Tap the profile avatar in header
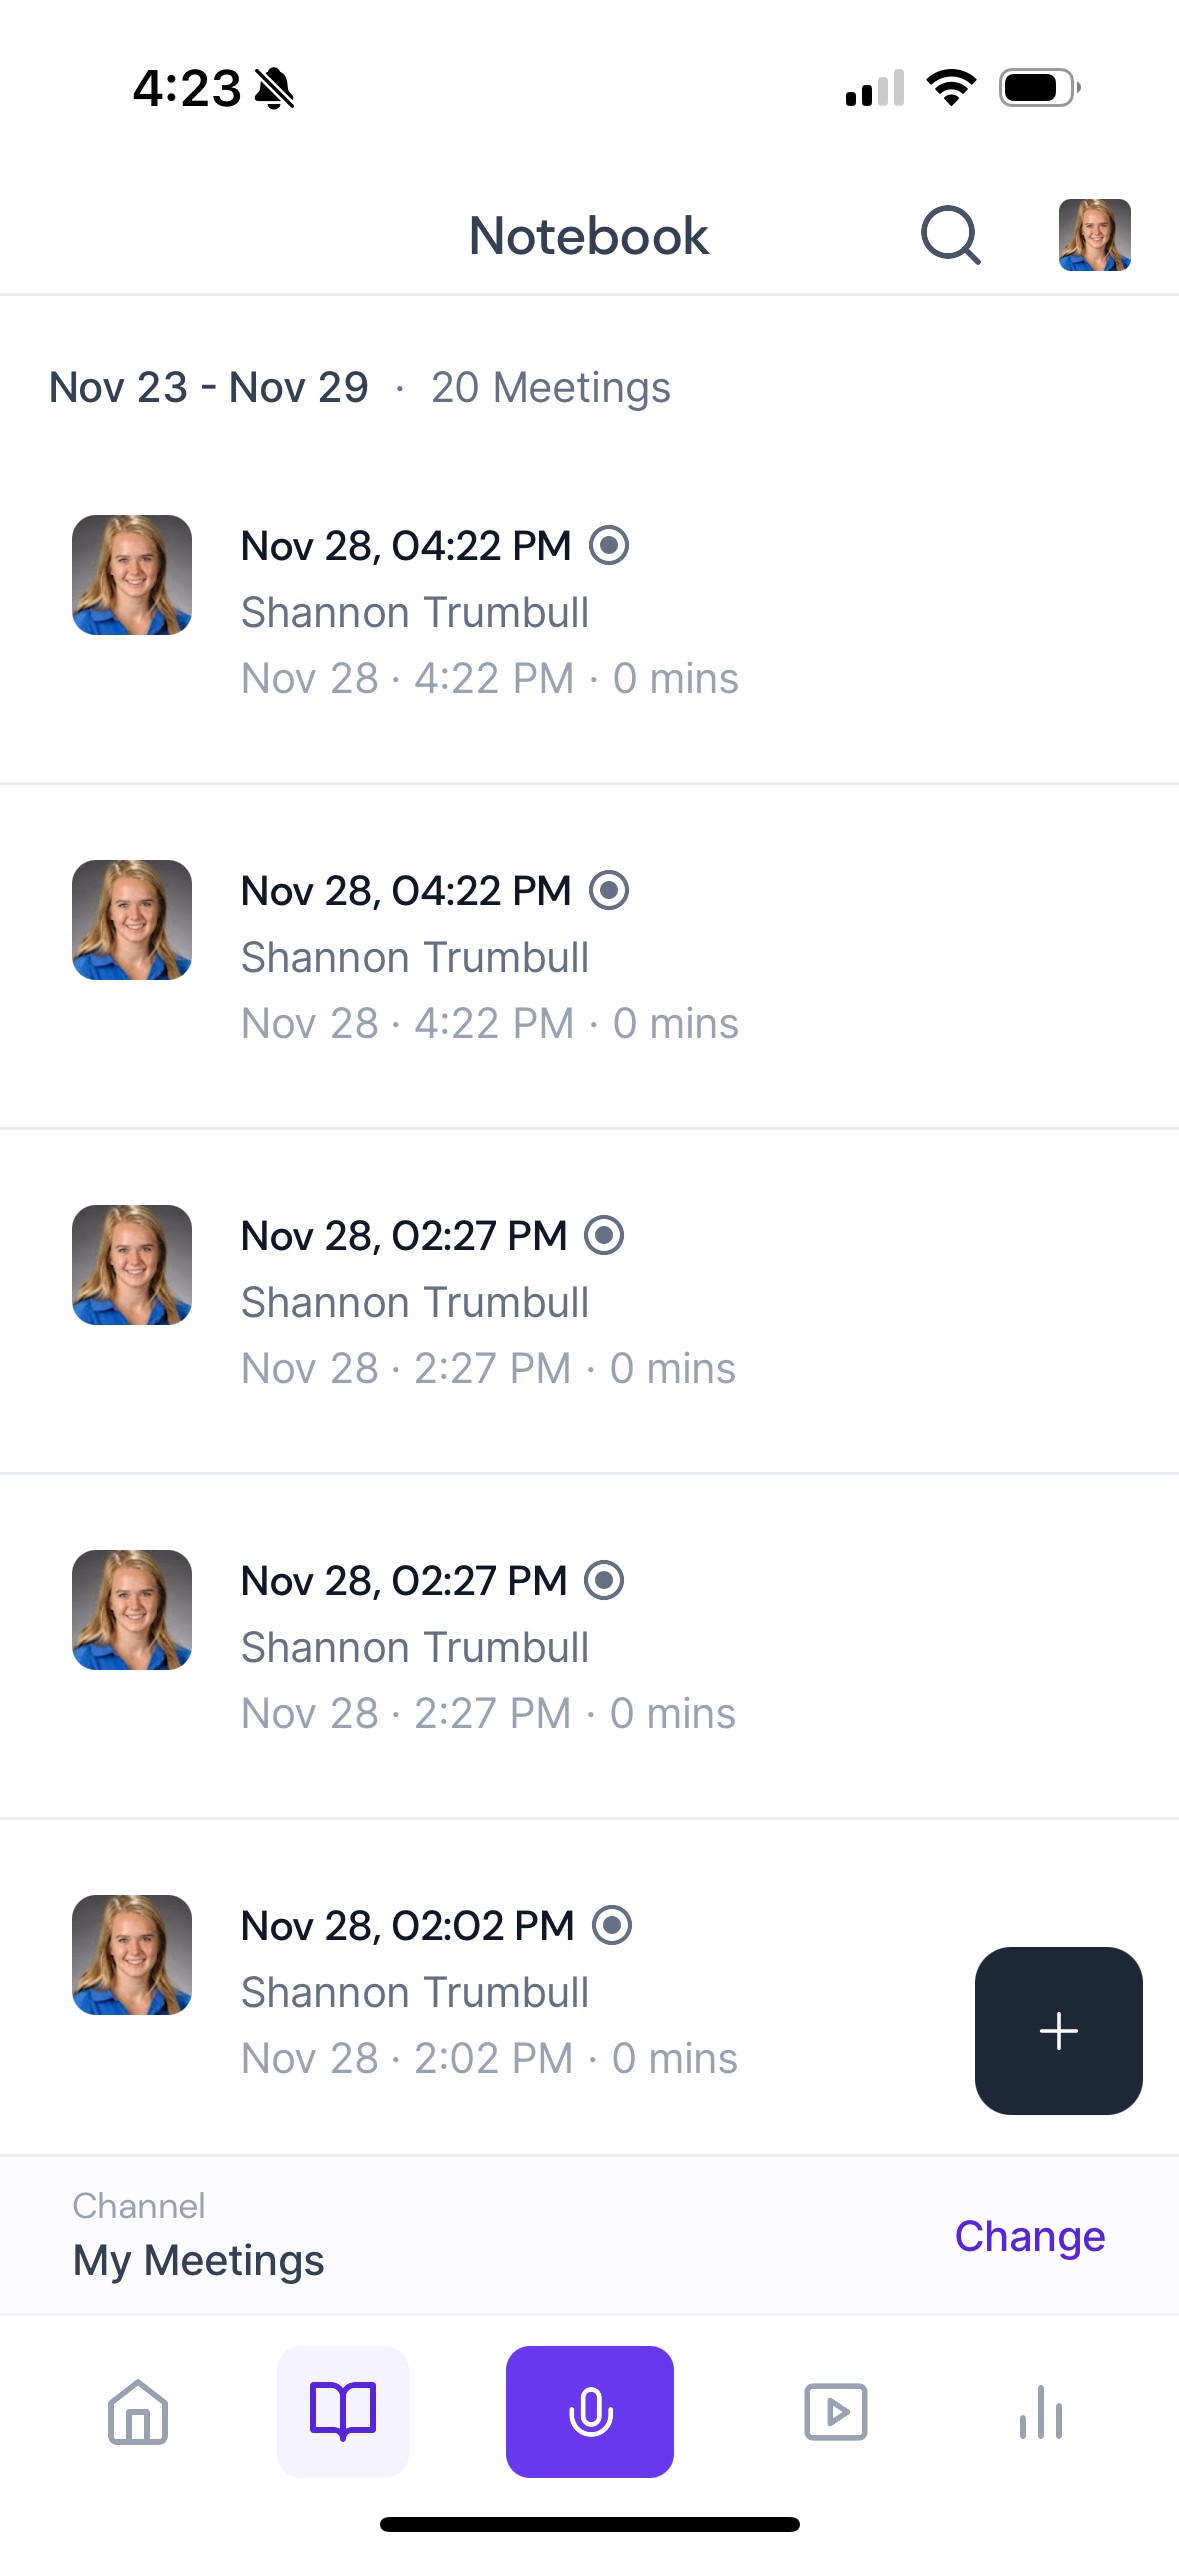Viewport: 1179px width, 2556px height. click(x=1094, y=236)
